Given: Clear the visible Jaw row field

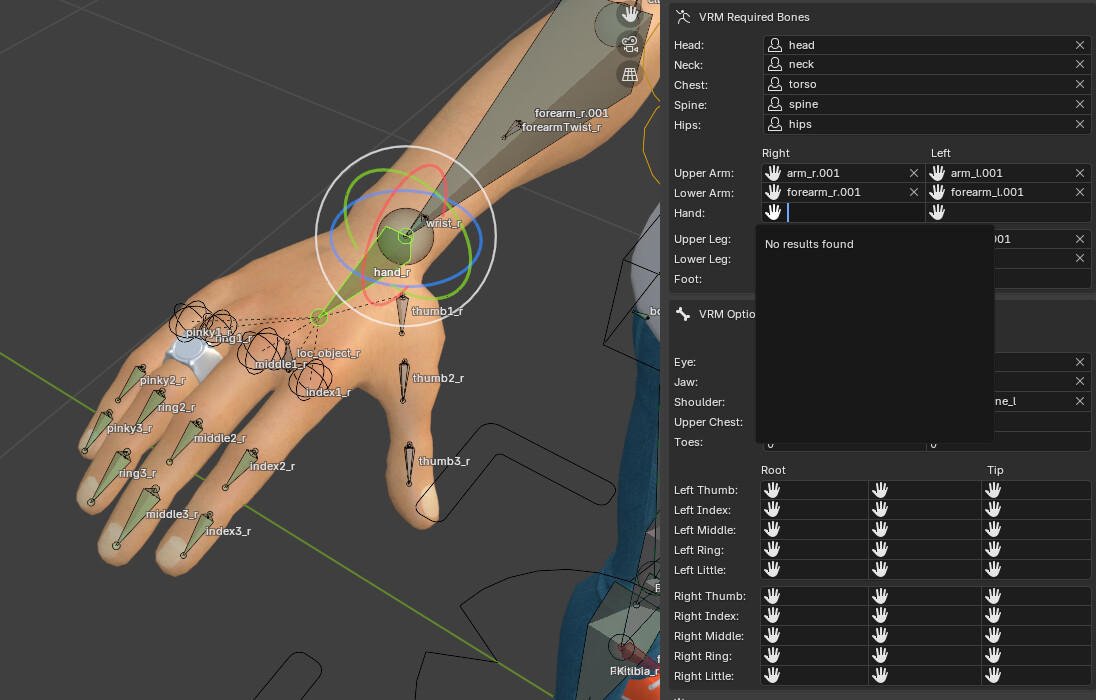Looking at the screenshot, I should [x=1080, y=382].
